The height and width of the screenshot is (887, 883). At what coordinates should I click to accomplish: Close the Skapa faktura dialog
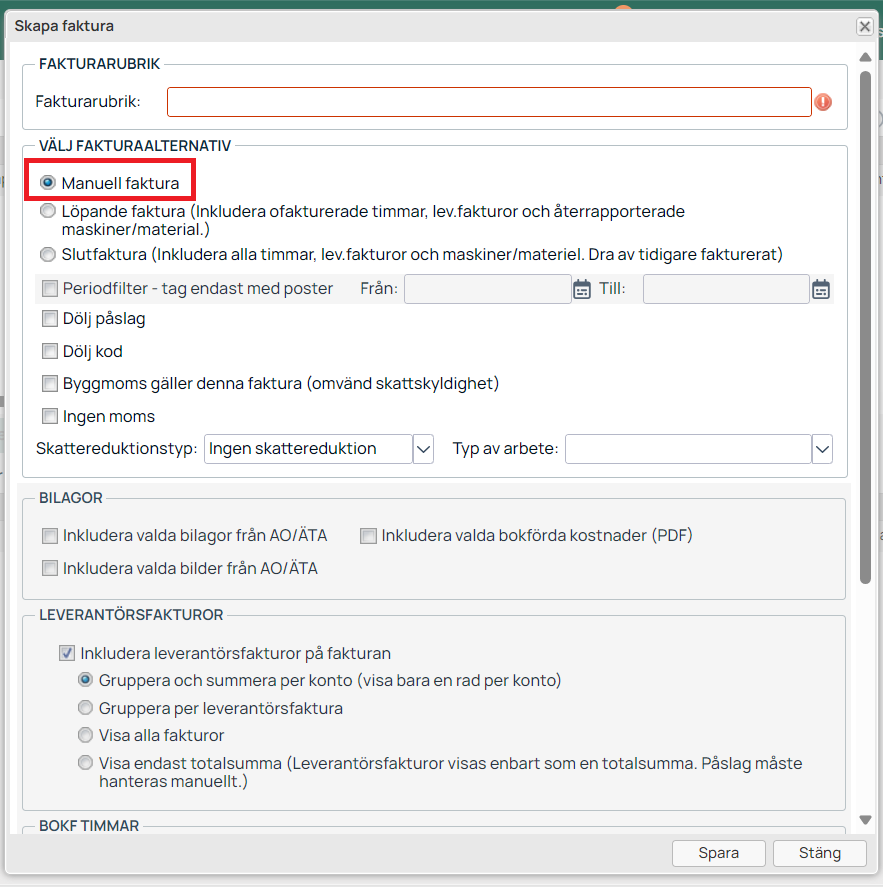pos(864,27)
